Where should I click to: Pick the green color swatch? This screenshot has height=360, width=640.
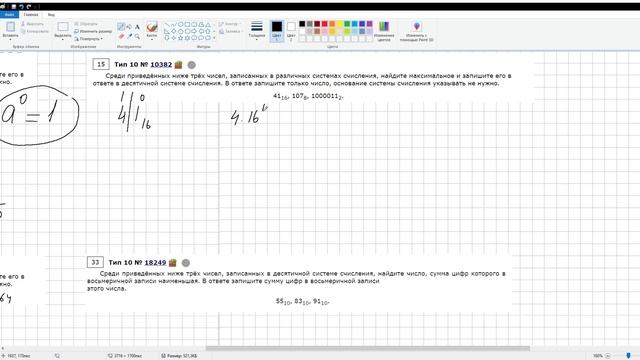coord(347,24)
